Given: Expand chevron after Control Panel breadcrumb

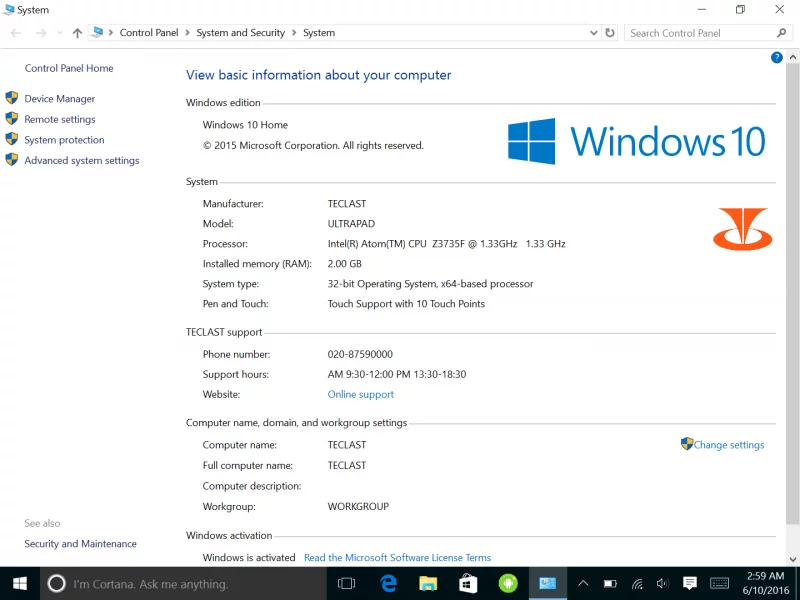Looking at the screenshot, I should [x=187, y=33].
